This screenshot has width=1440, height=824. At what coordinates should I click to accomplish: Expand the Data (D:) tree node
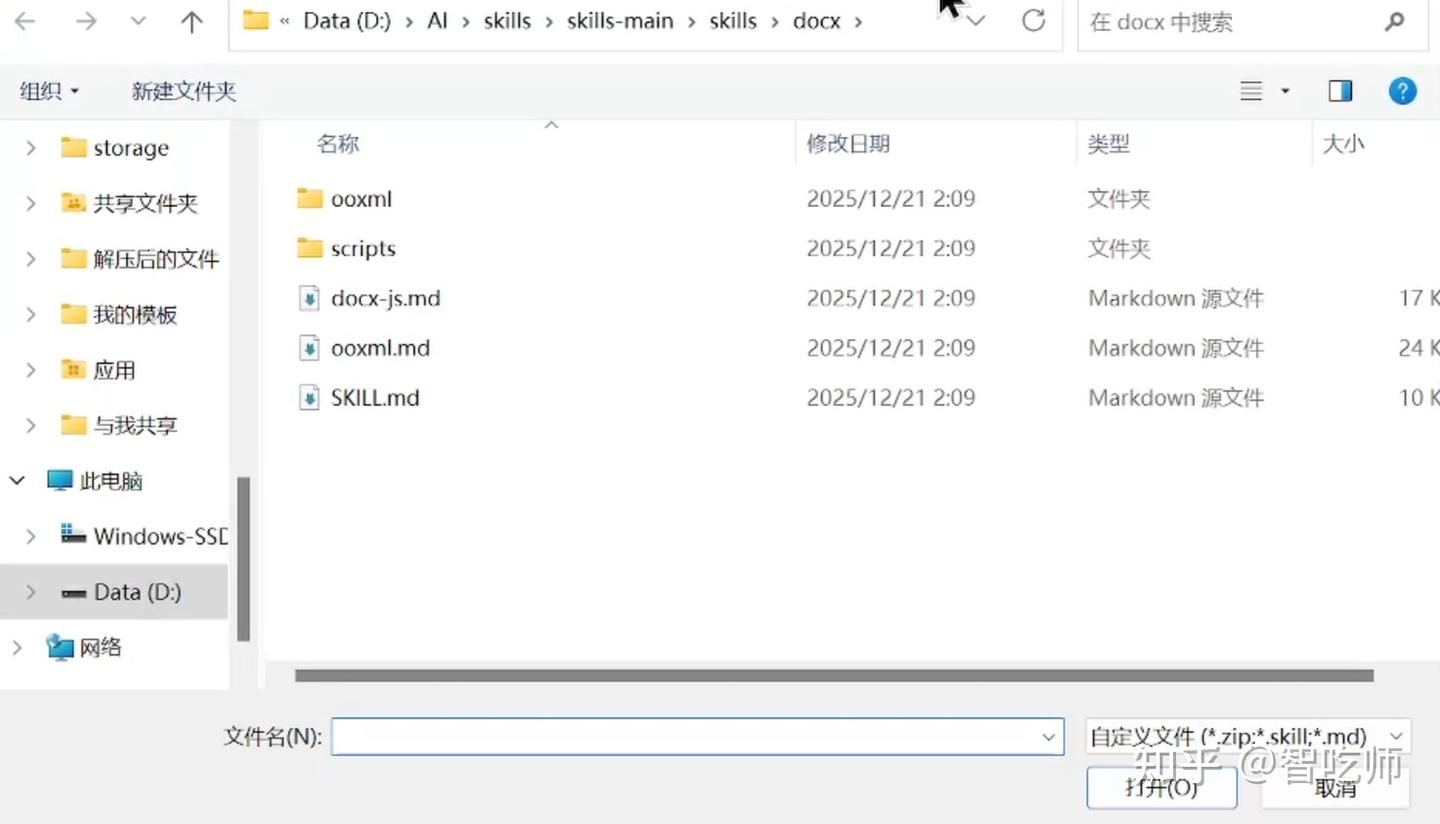[x=31, y=592]
